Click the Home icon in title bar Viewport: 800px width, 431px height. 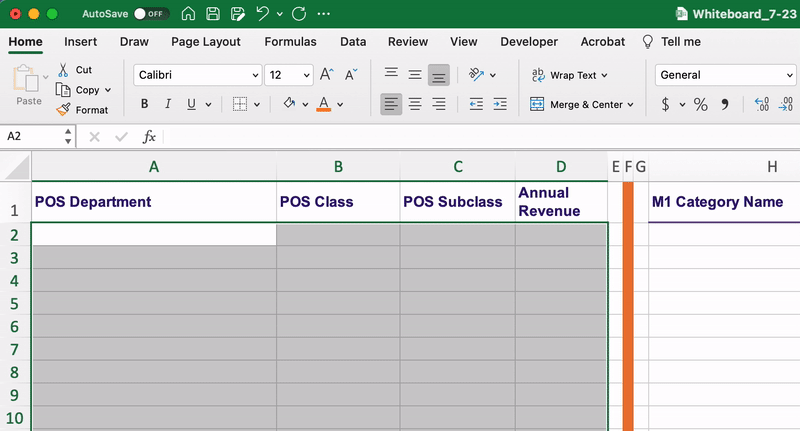[188, 14]
